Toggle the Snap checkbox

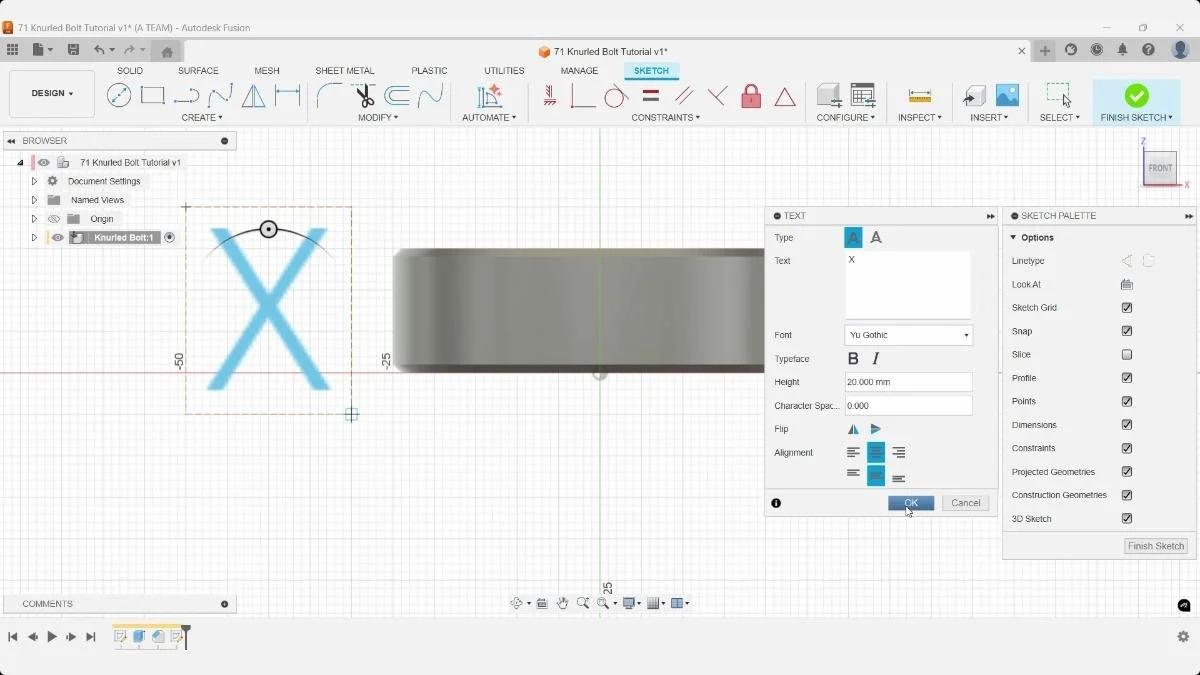coord(1127,331)
